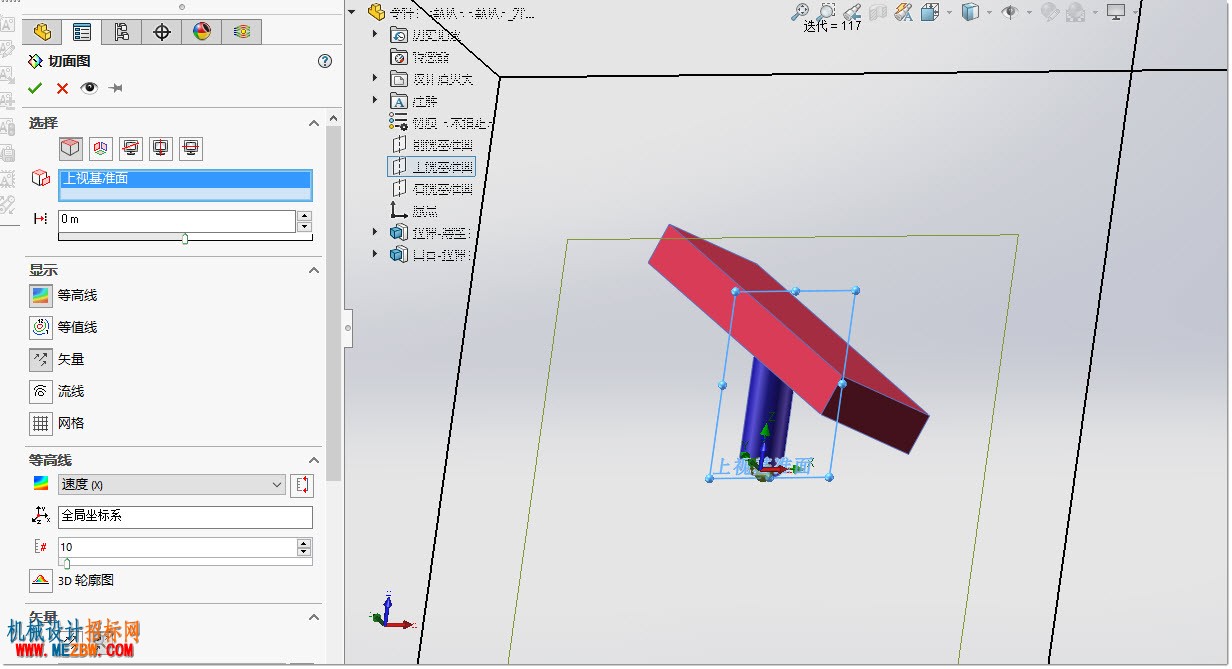Open the help question mark icon
Screen dimensions: 1232x669
coord(324,61)
